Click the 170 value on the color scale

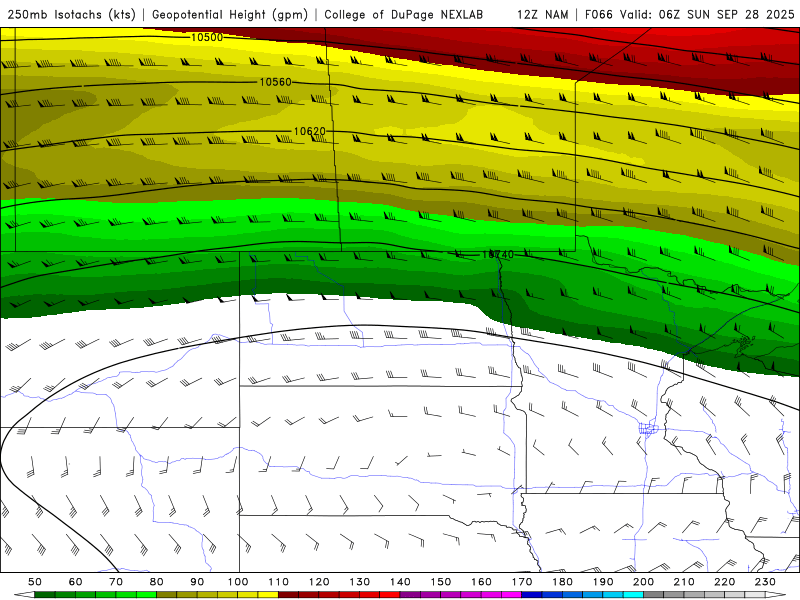tap(522, 582)
